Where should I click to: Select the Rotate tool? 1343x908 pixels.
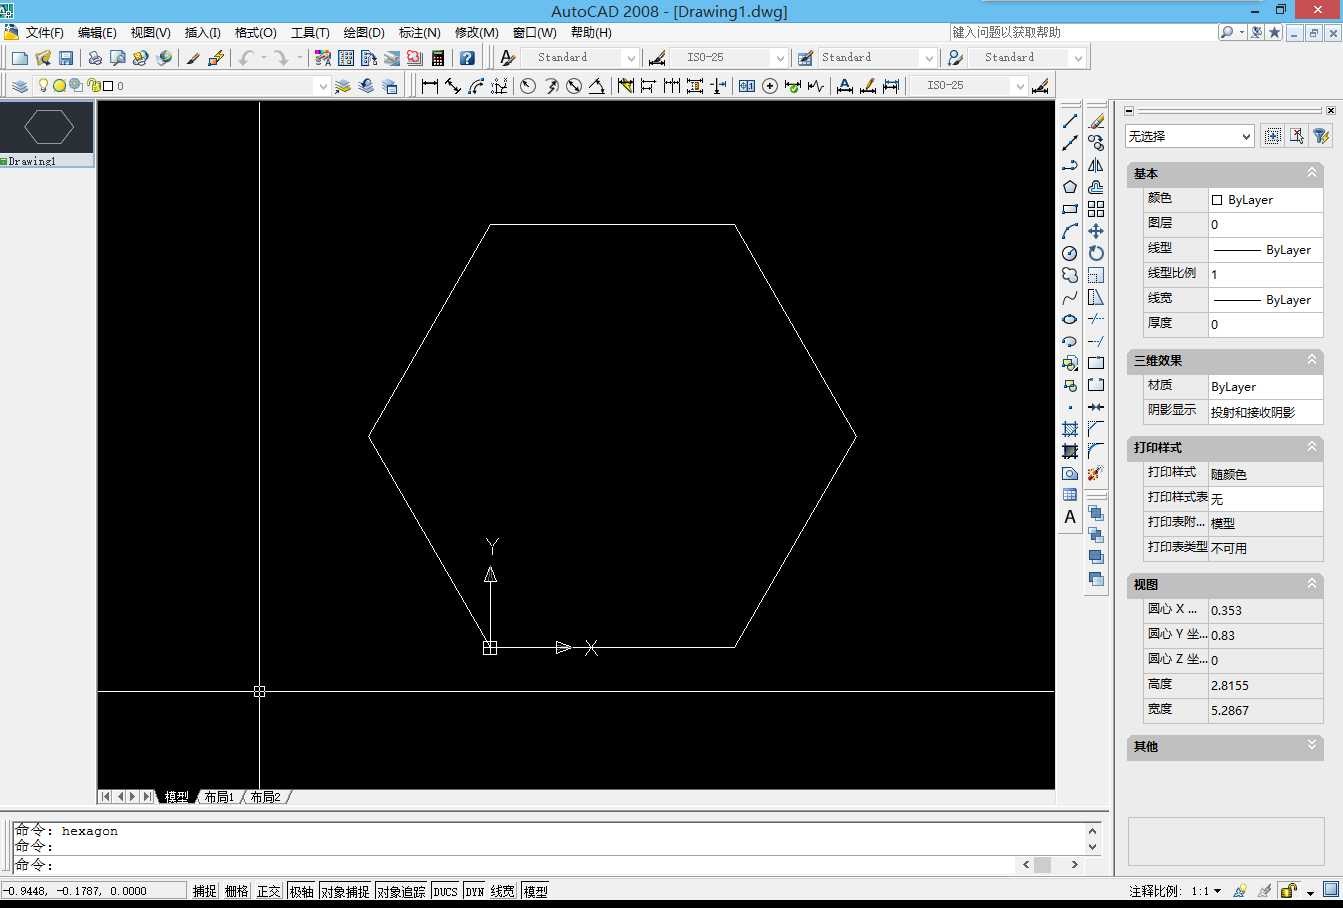[x=1096, y=253]
